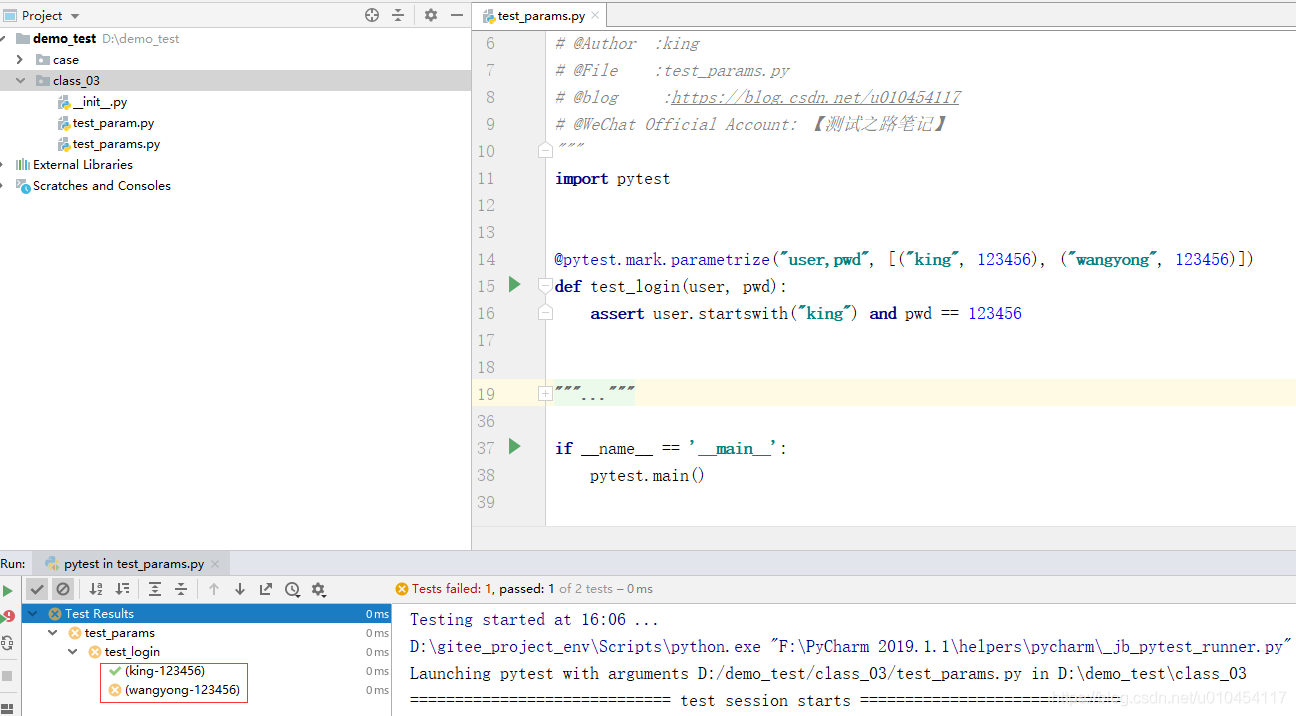Click line number 19 in gutter
The width and height of the screenshot is (1296, 716).
point(486,394)
